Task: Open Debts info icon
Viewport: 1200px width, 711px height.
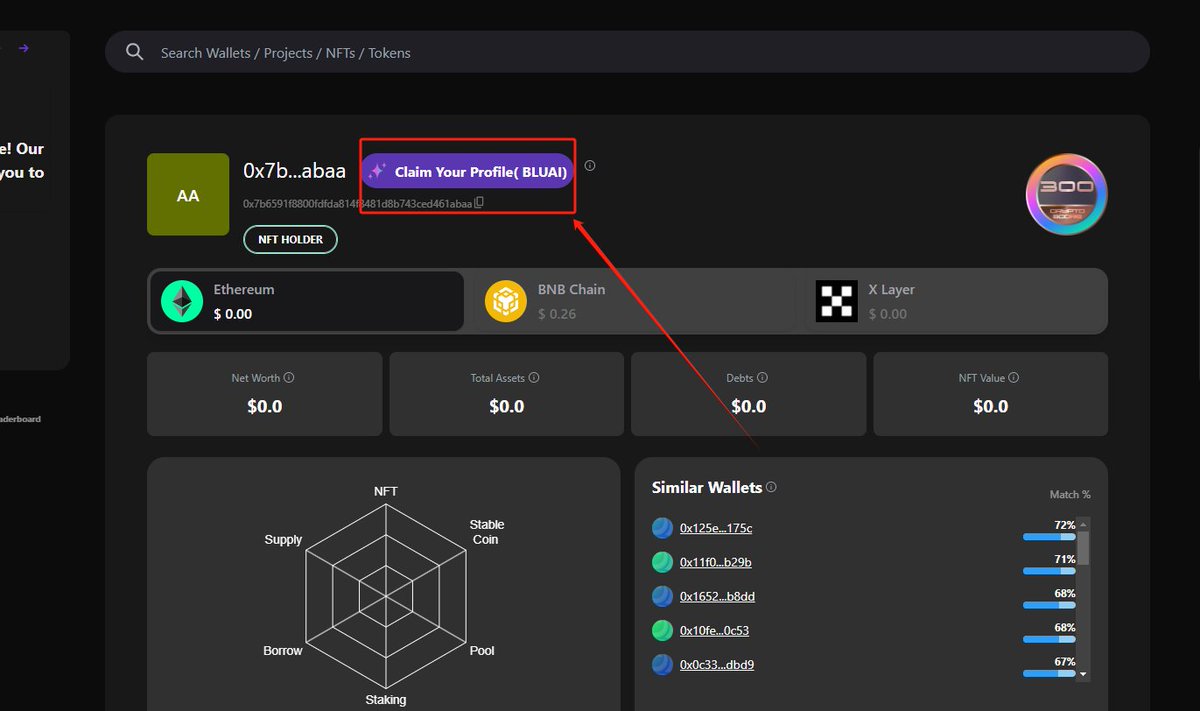Action: click(x=763, y=378)
